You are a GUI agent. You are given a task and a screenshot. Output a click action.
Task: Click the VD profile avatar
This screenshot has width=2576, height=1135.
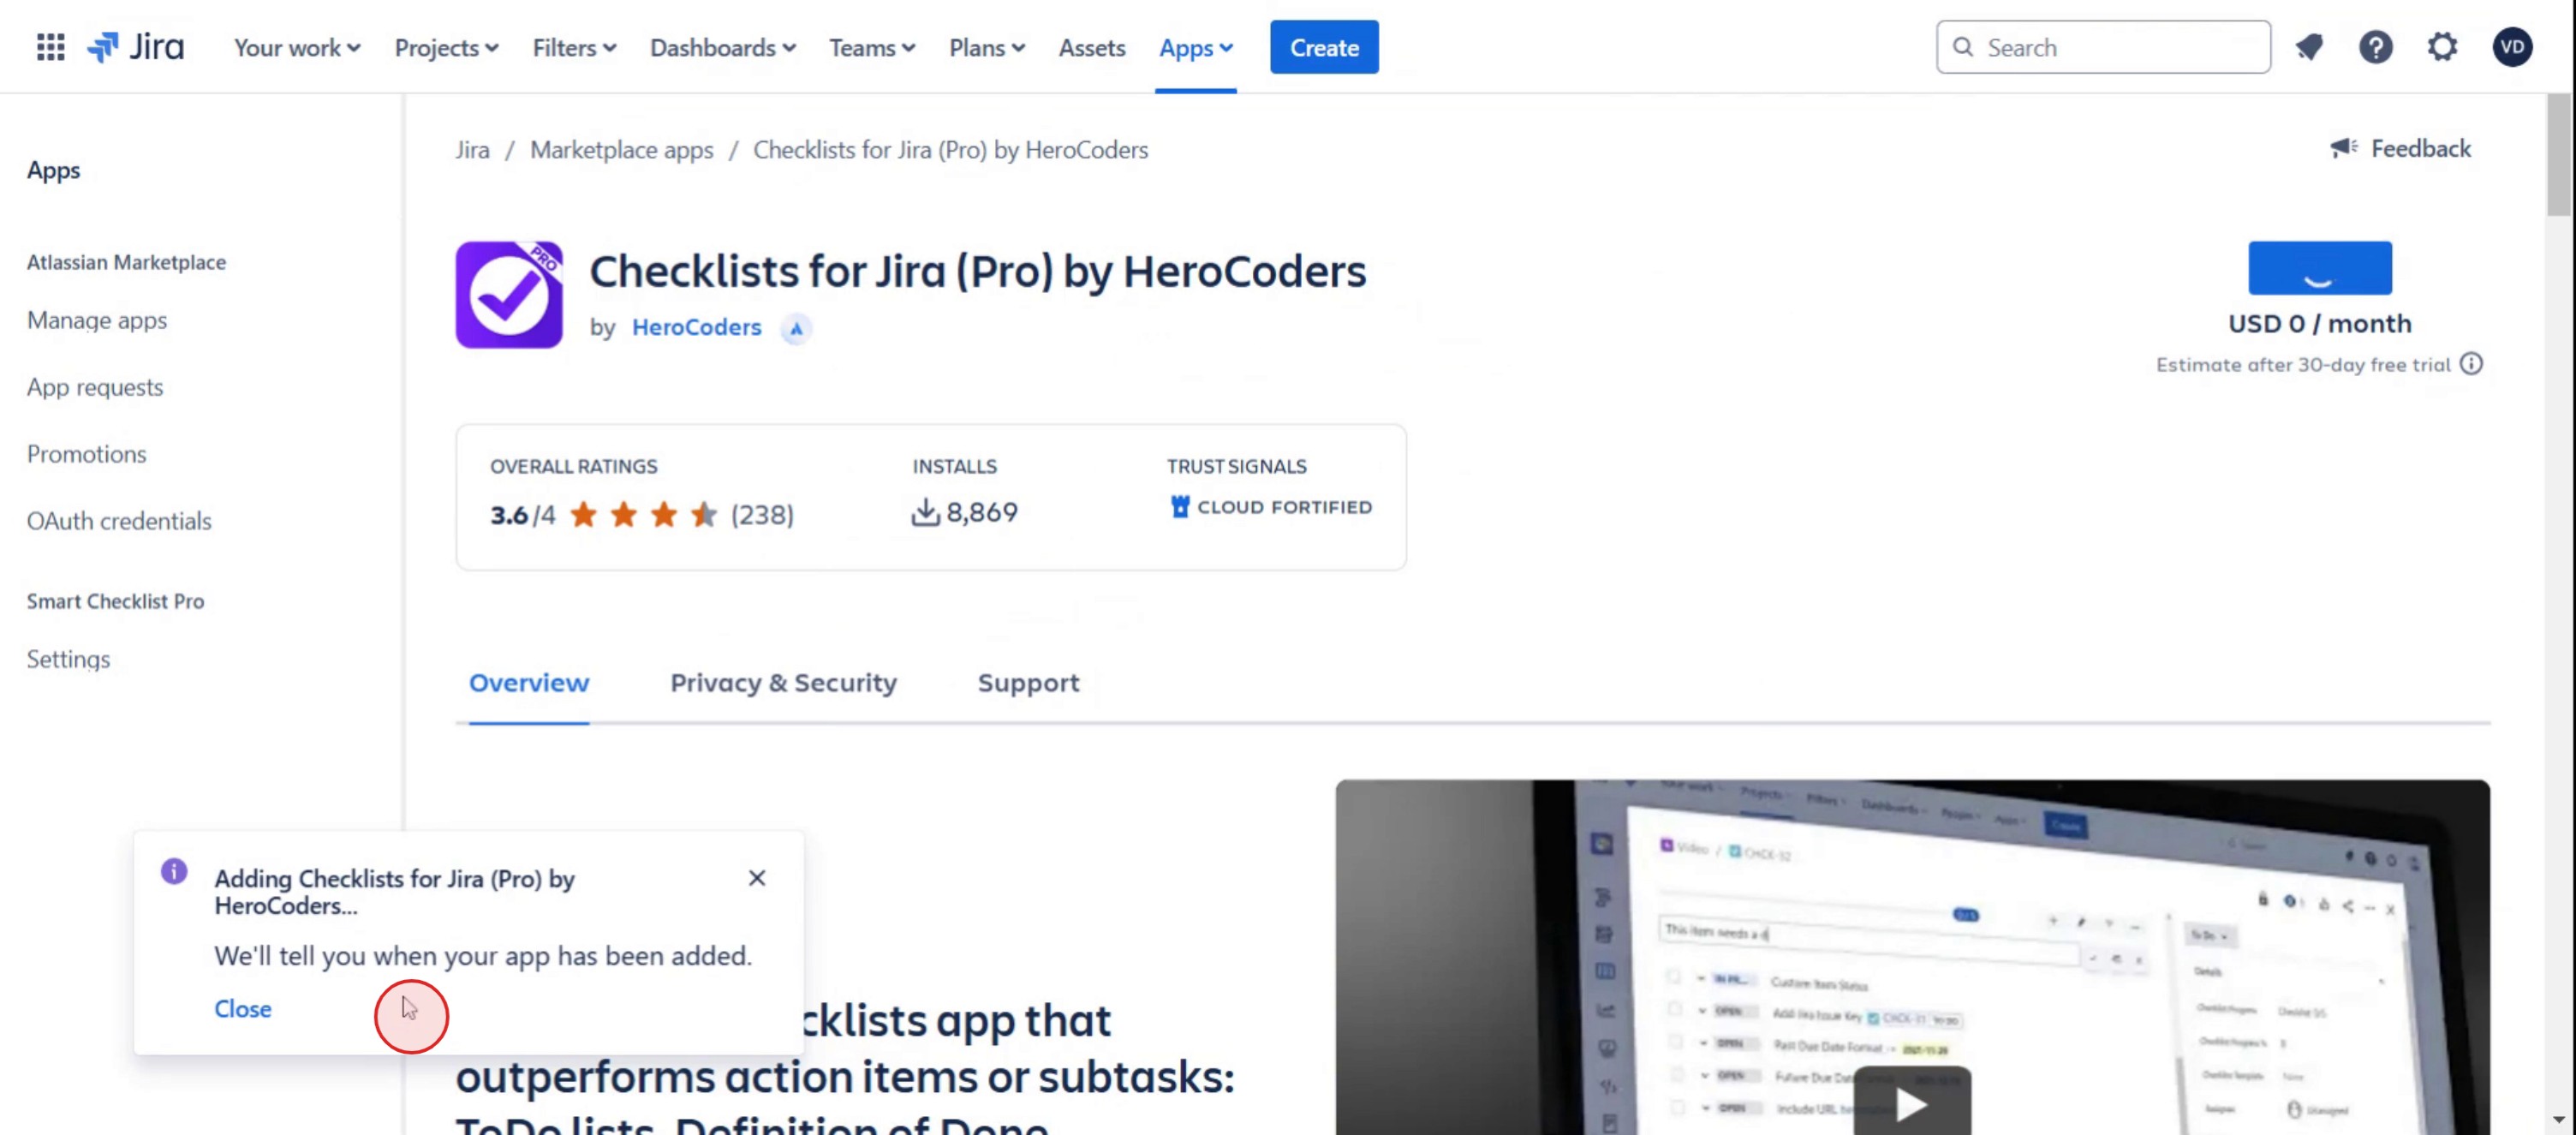click(x=2512, y=47)
